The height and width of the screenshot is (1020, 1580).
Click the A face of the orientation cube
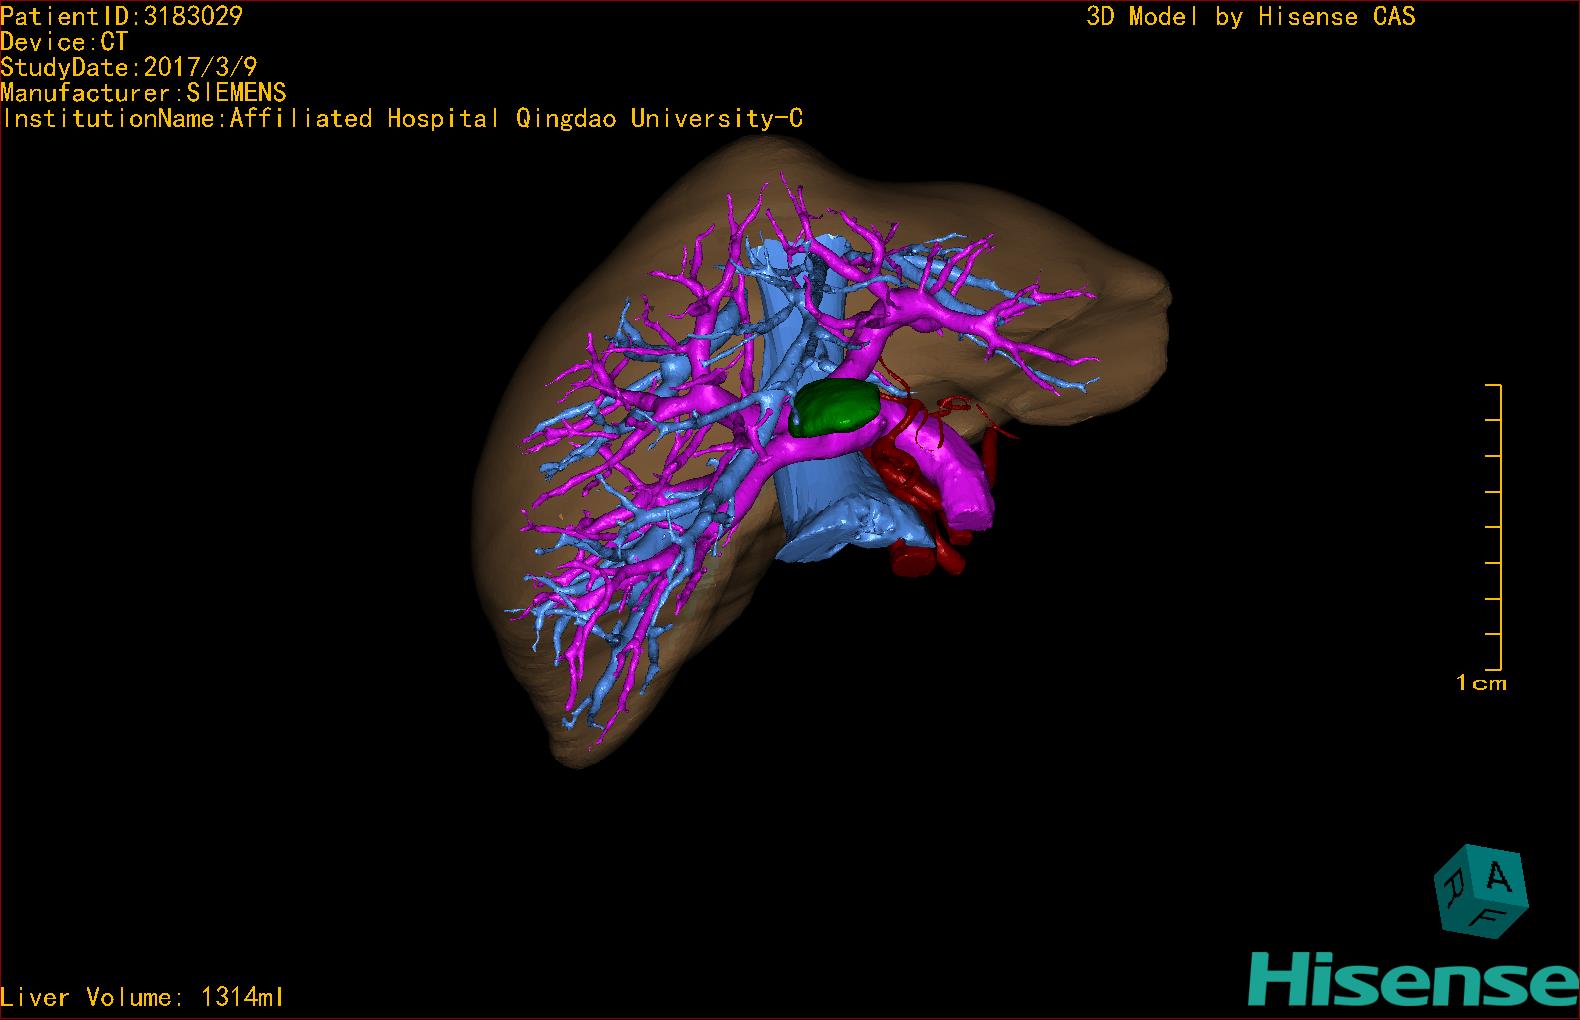[x=1499, y=878]
